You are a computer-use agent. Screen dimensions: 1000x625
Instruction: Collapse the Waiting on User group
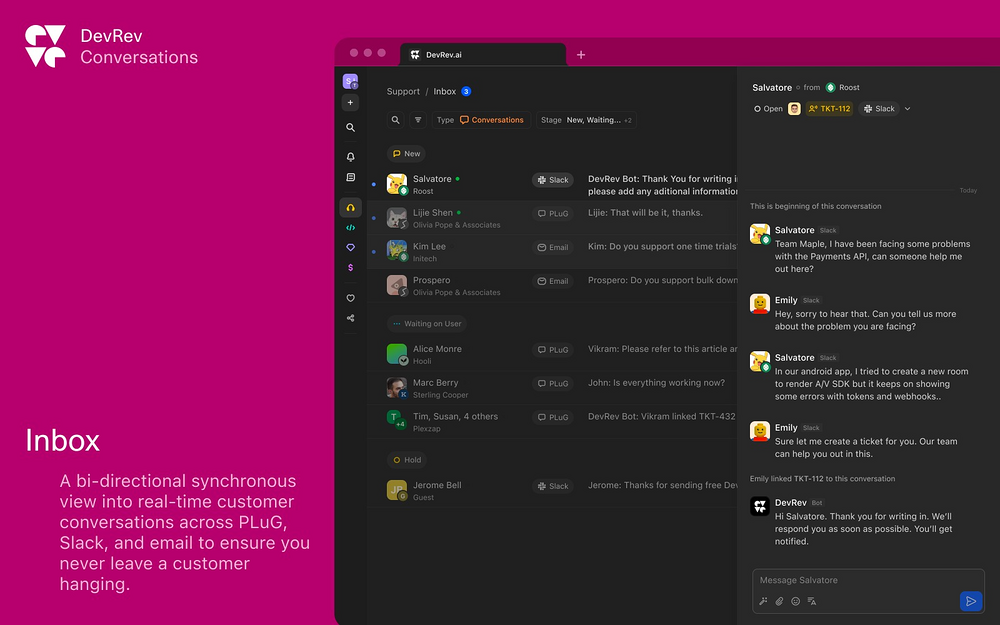point(427,323)
